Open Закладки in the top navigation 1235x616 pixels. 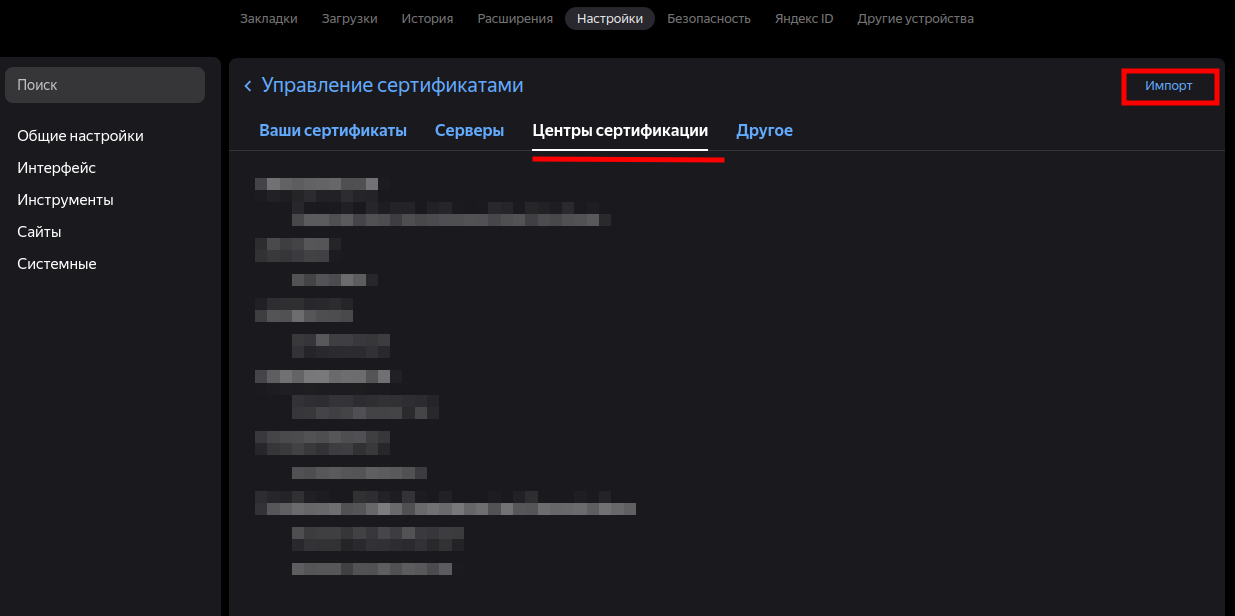[x=268, y=18]
